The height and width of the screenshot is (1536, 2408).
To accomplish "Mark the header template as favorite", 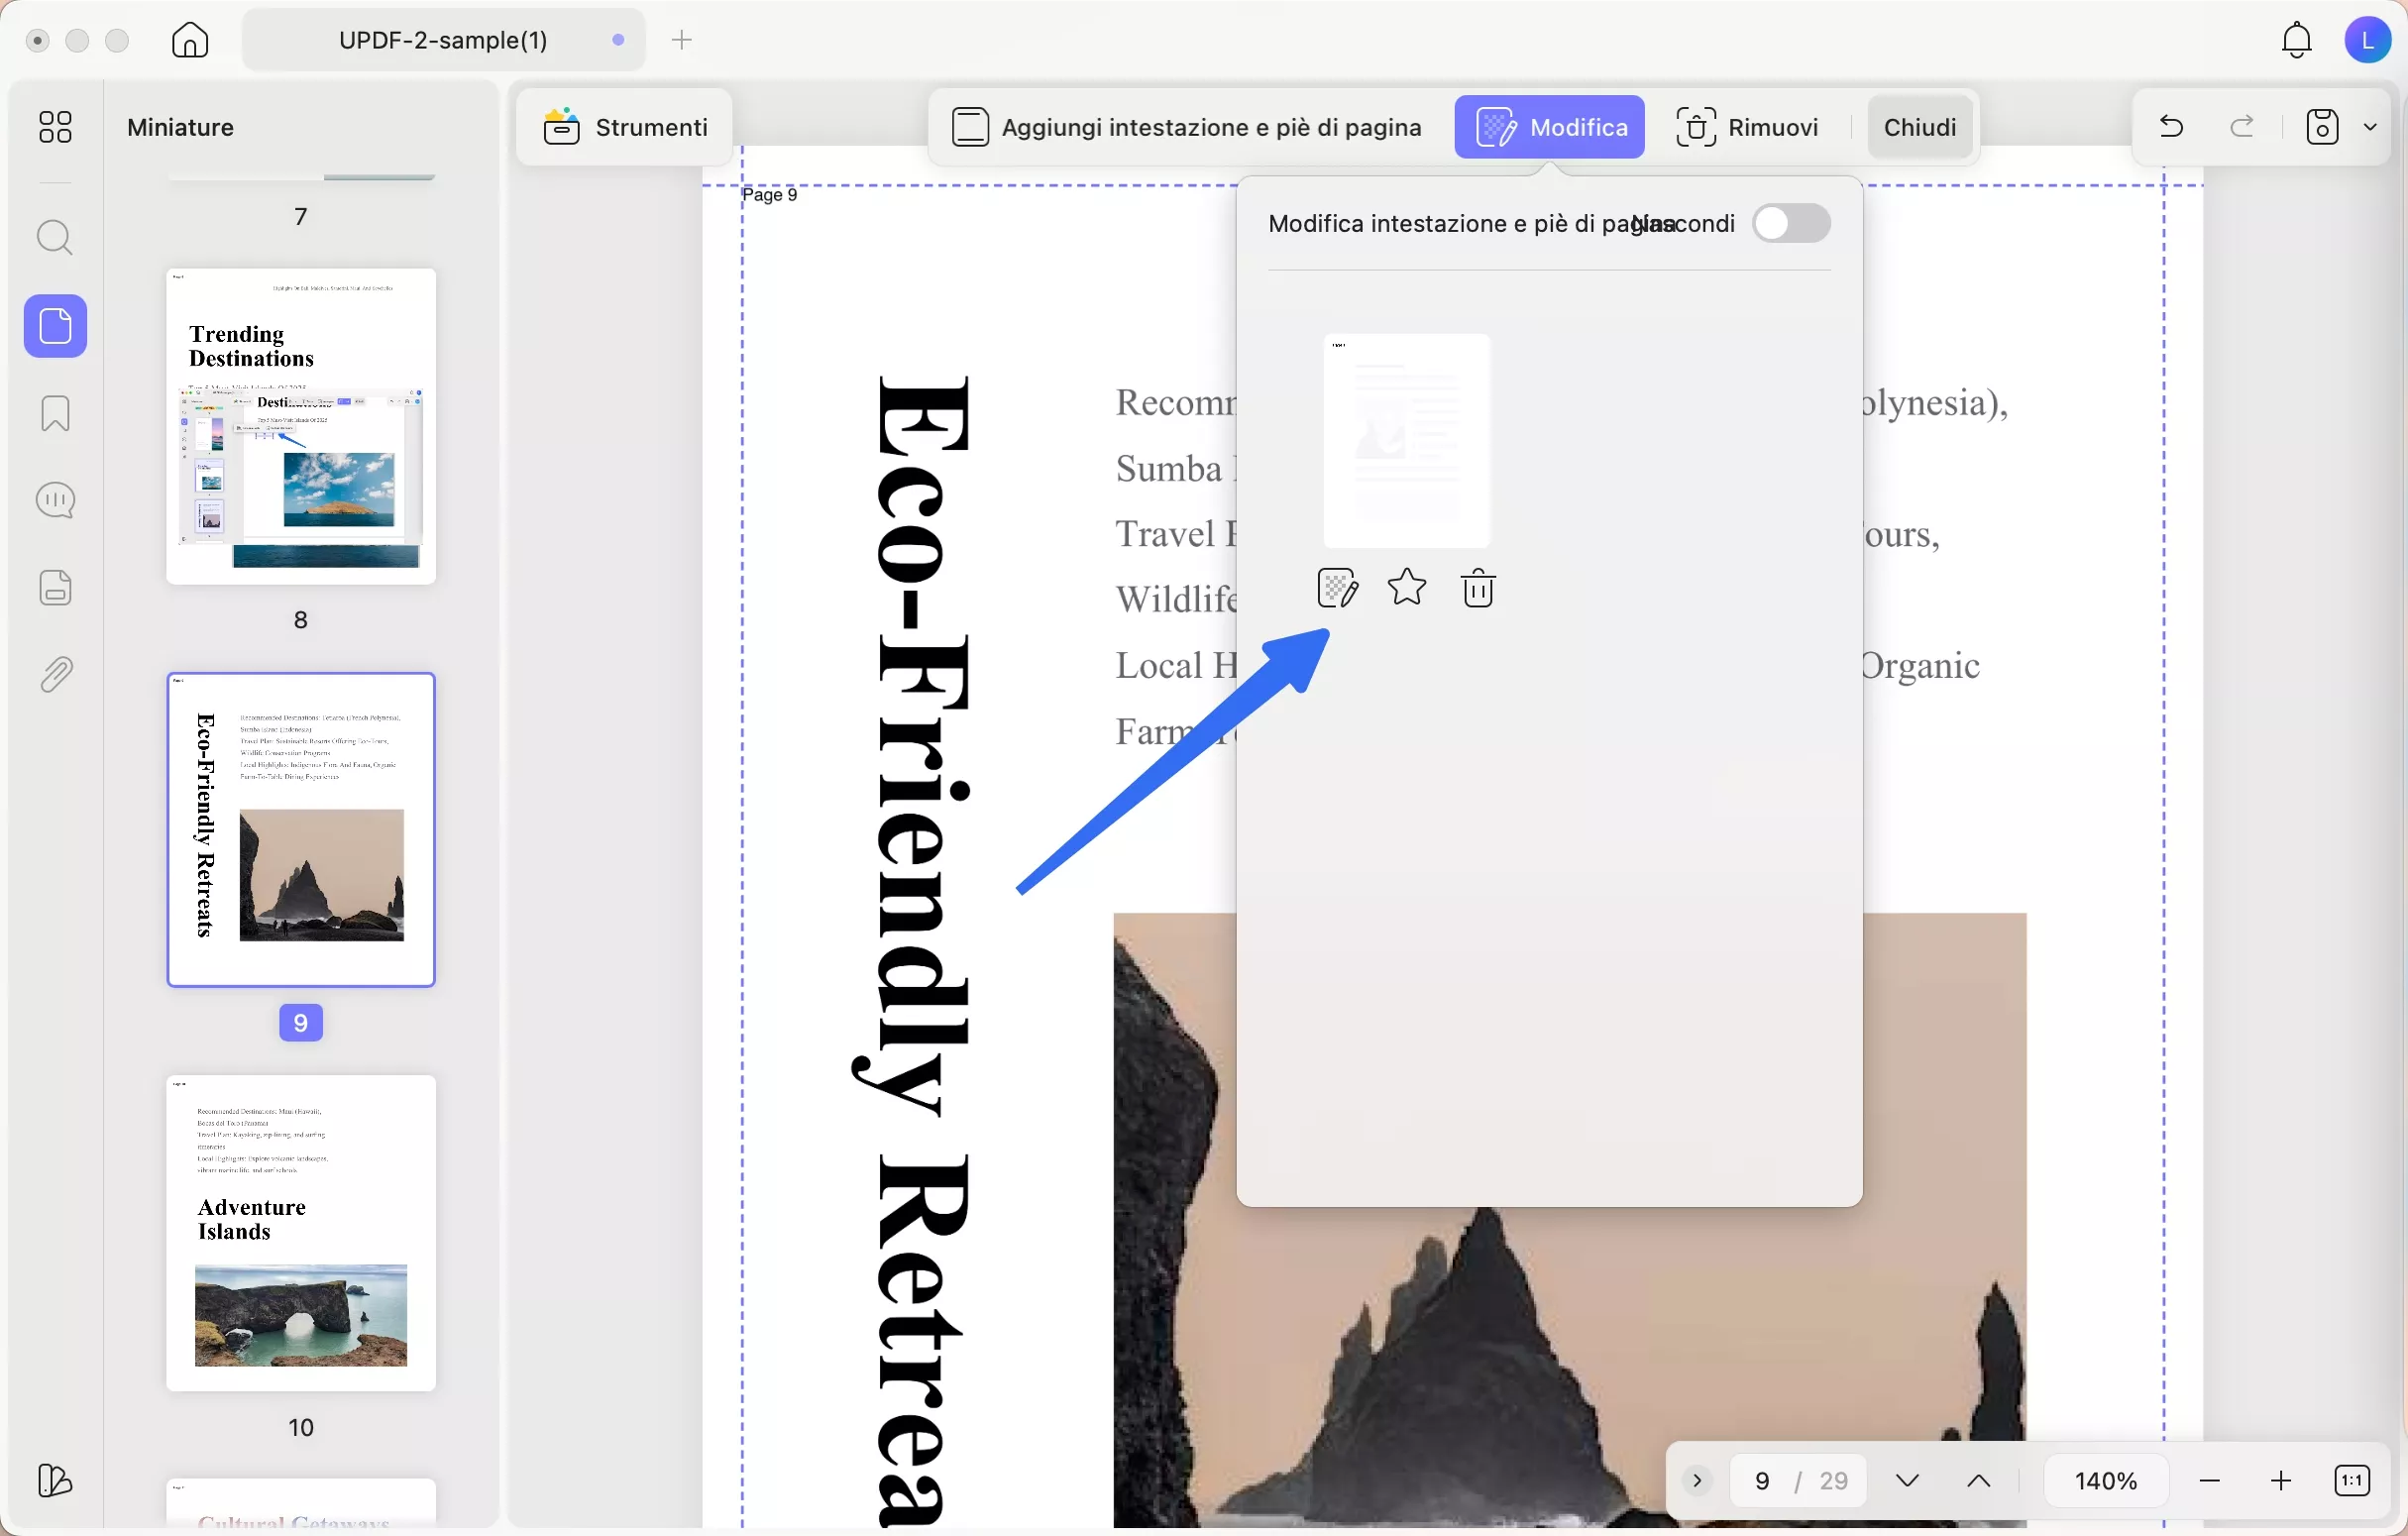I will pos(1406,588).
